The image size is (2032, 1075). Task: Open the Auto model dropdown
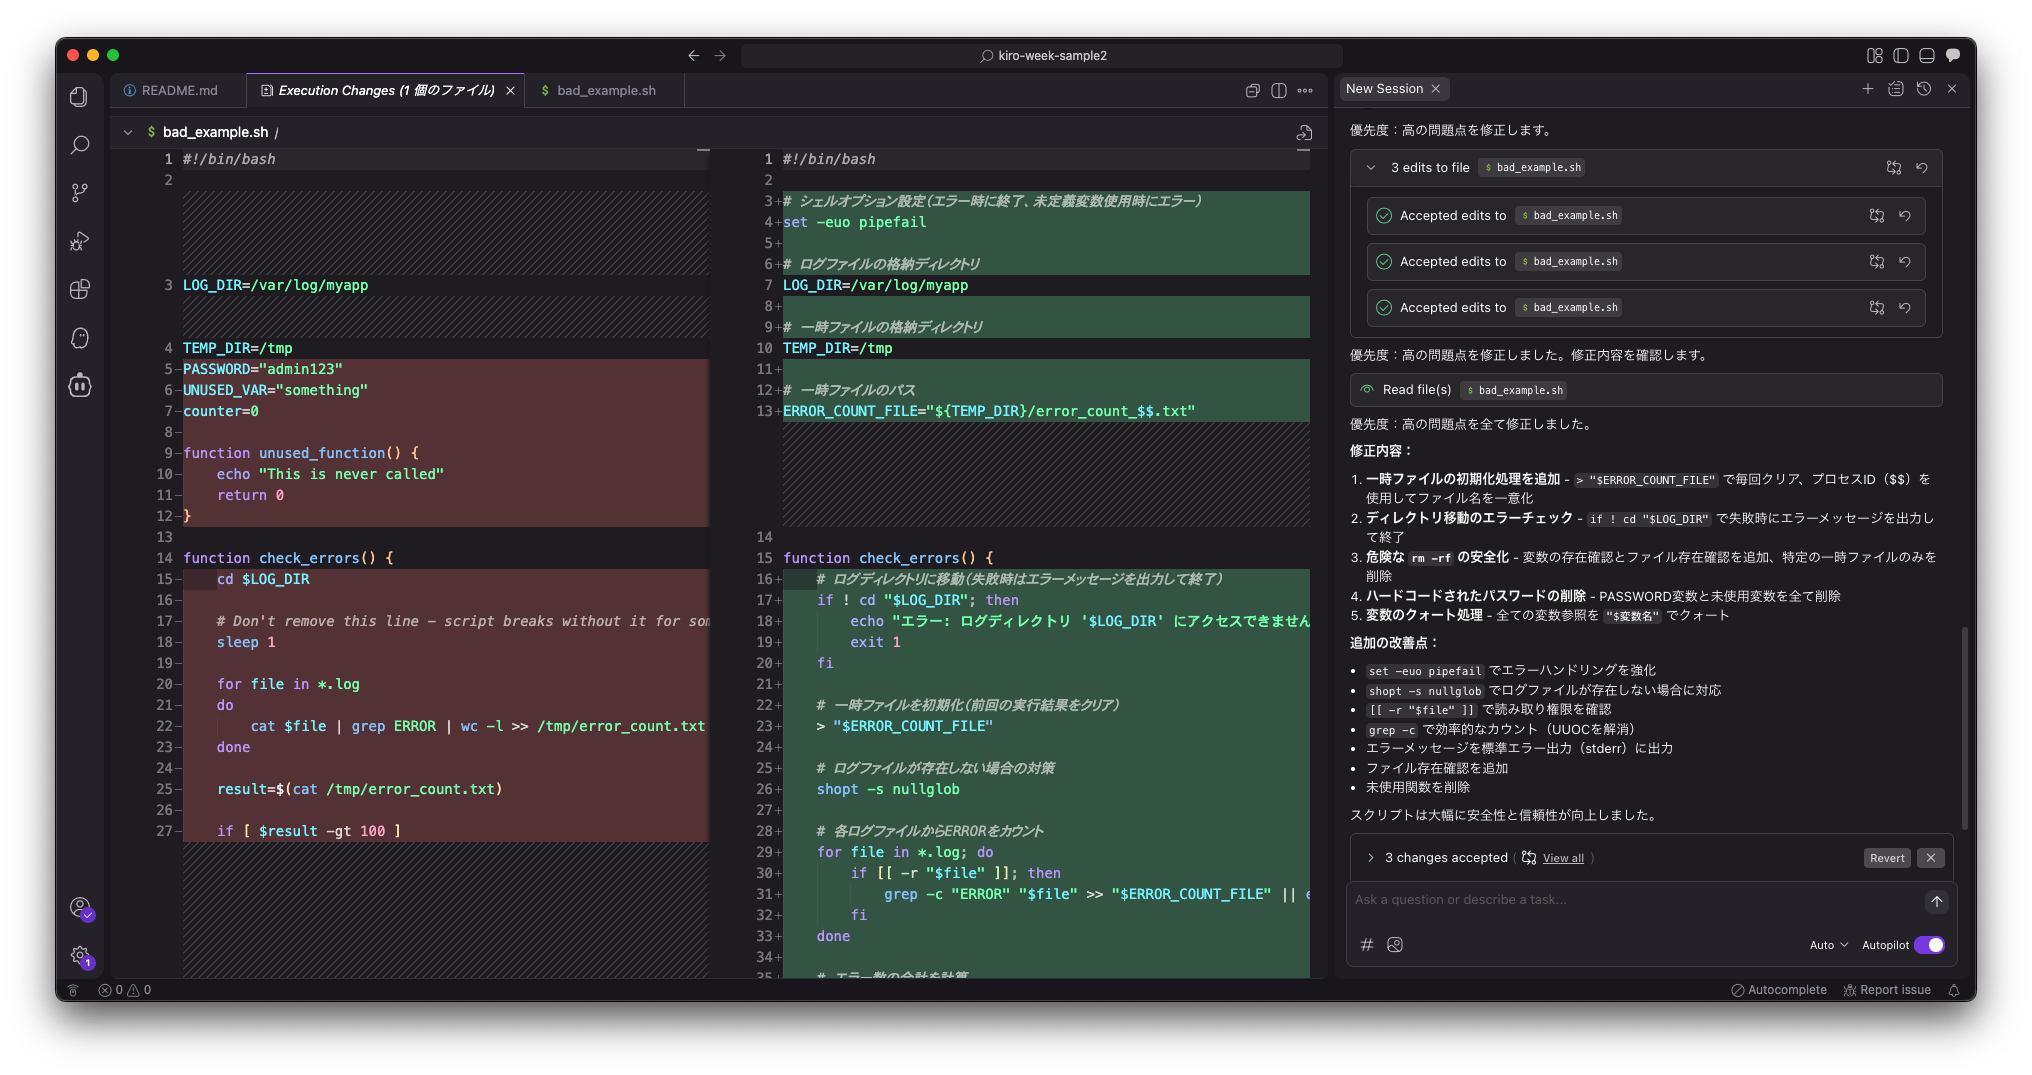coord(1828,945)
